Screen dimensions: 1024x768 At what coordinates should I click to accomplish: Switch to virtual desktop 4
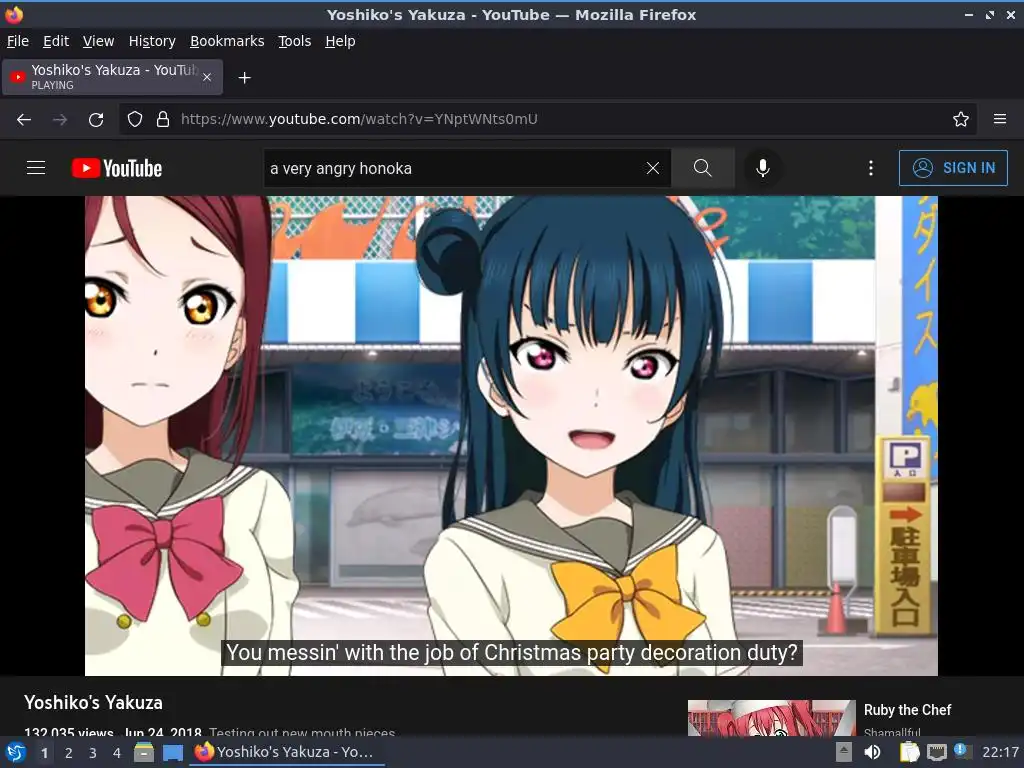tap(117, 753)
